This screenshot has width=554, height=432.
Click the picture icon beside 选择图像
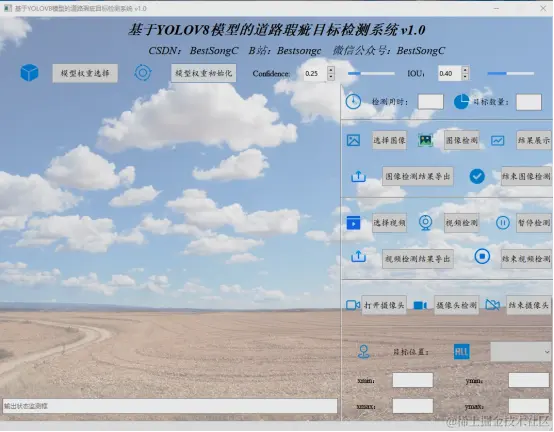click(x=353, y=140)
